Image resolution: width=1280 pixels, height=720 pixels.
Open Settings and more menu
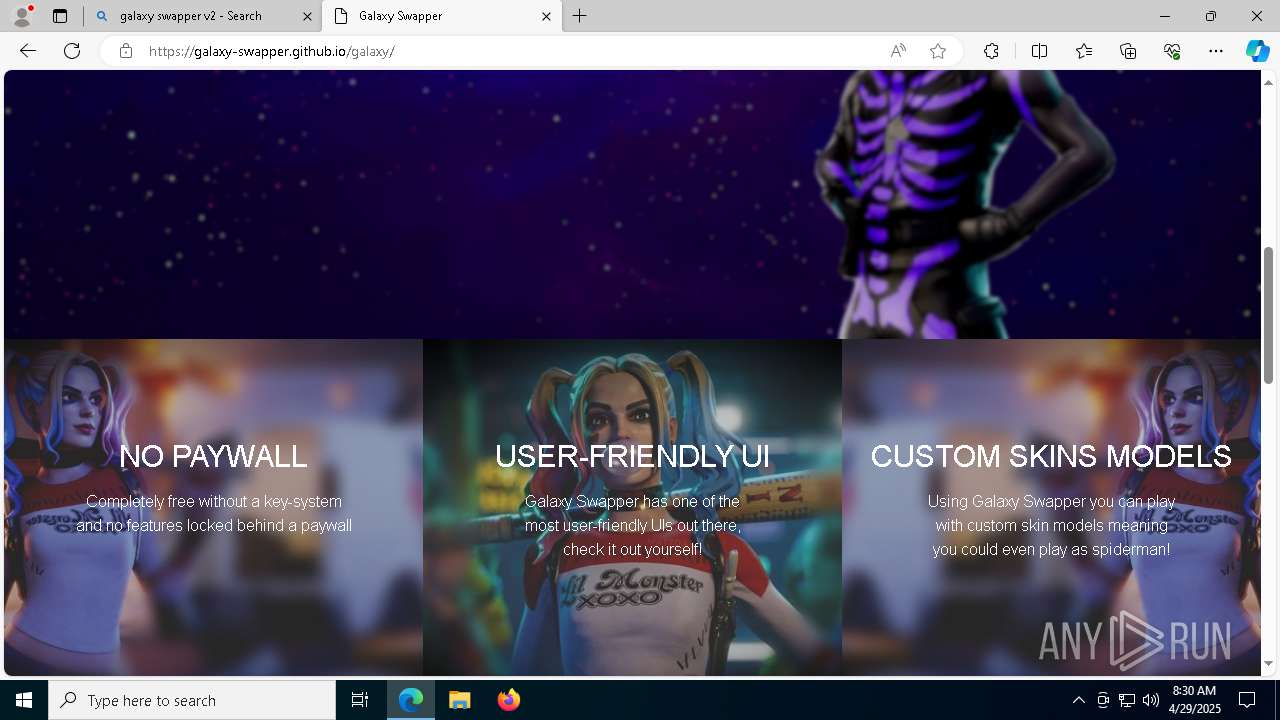click(x=1216, y=51)
